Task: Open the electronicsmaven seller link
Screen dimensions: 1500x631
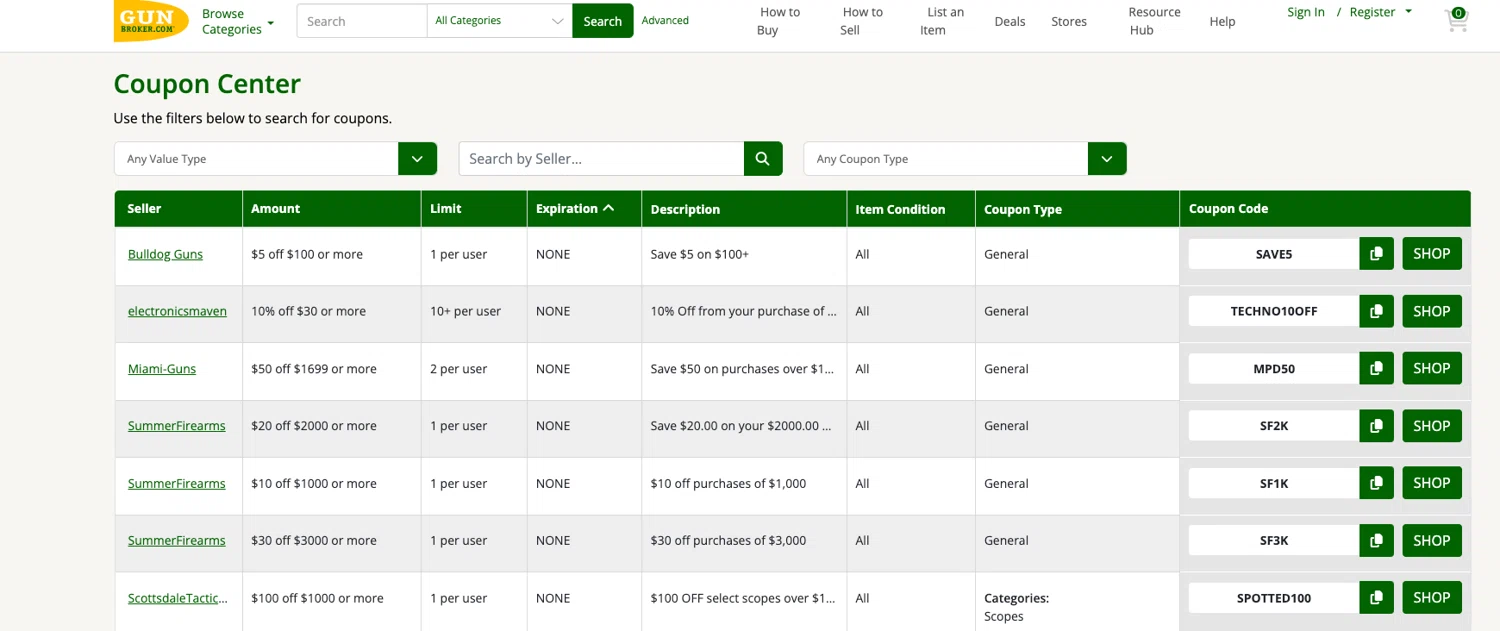Action: (177, 311)
